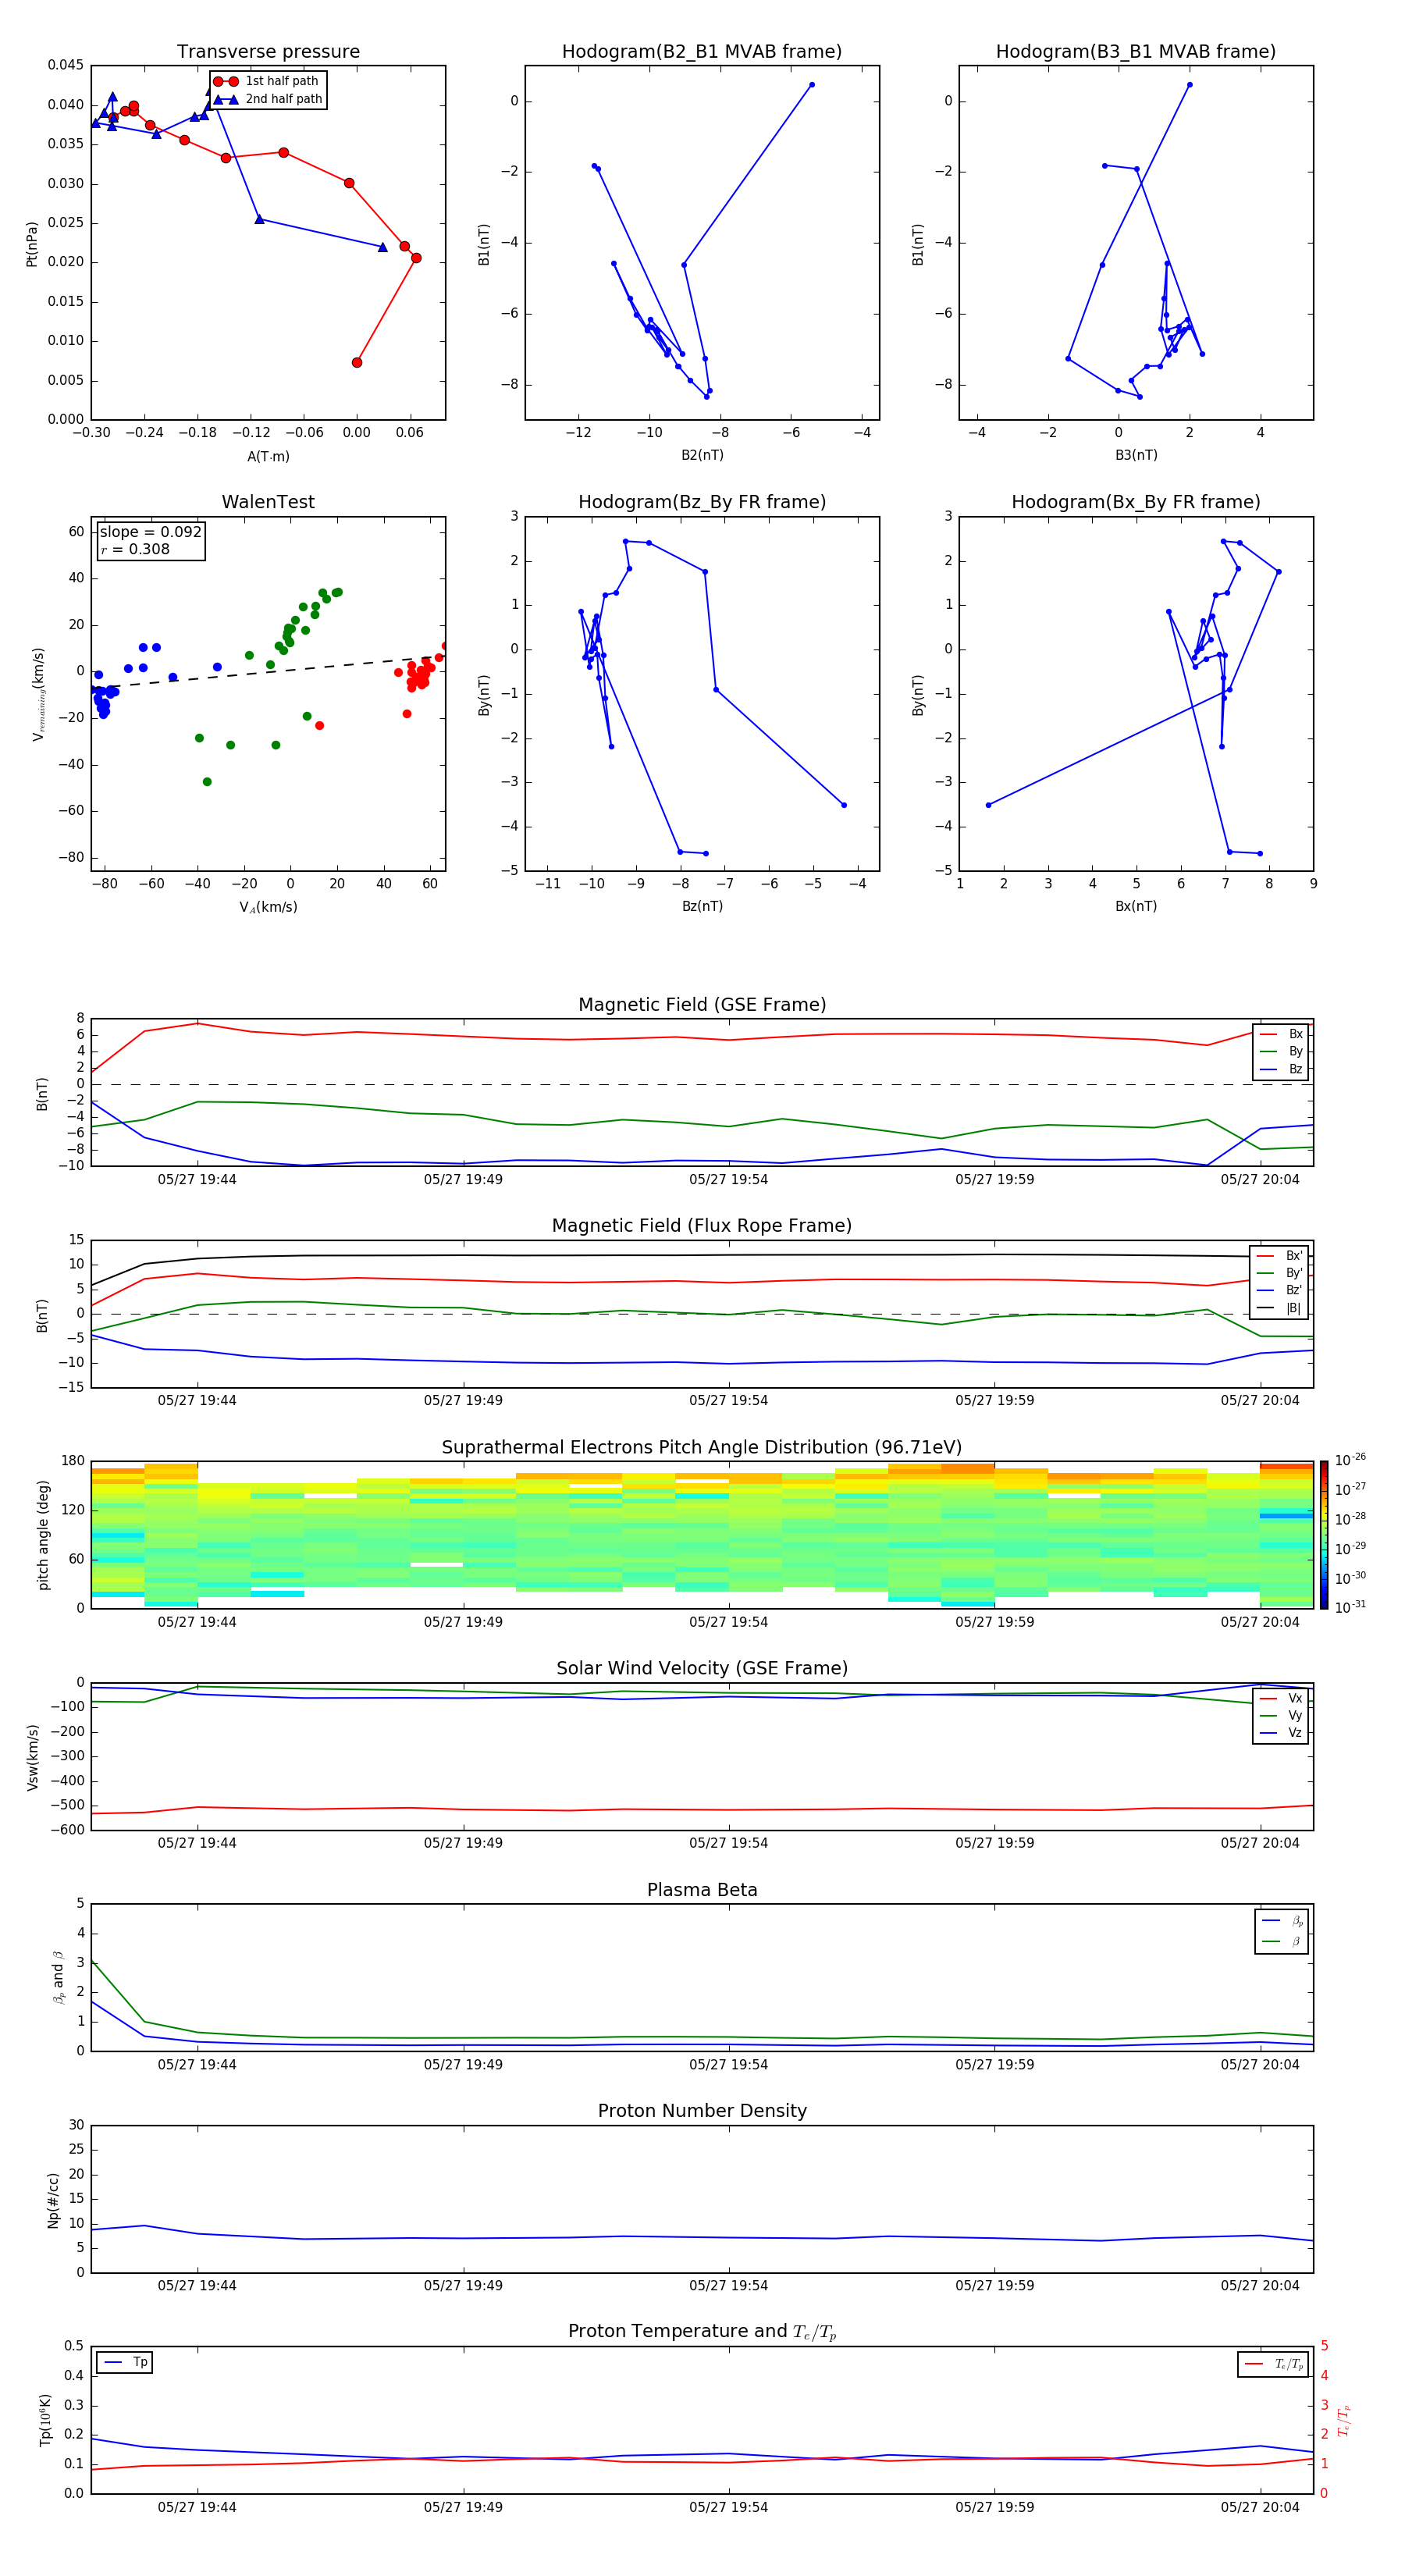Click the 'Bz(nT)' x-axis label
Image resolution: width=1405 pixels, height=2576 pixels.
pyautogui.click(x=702, y=906)
